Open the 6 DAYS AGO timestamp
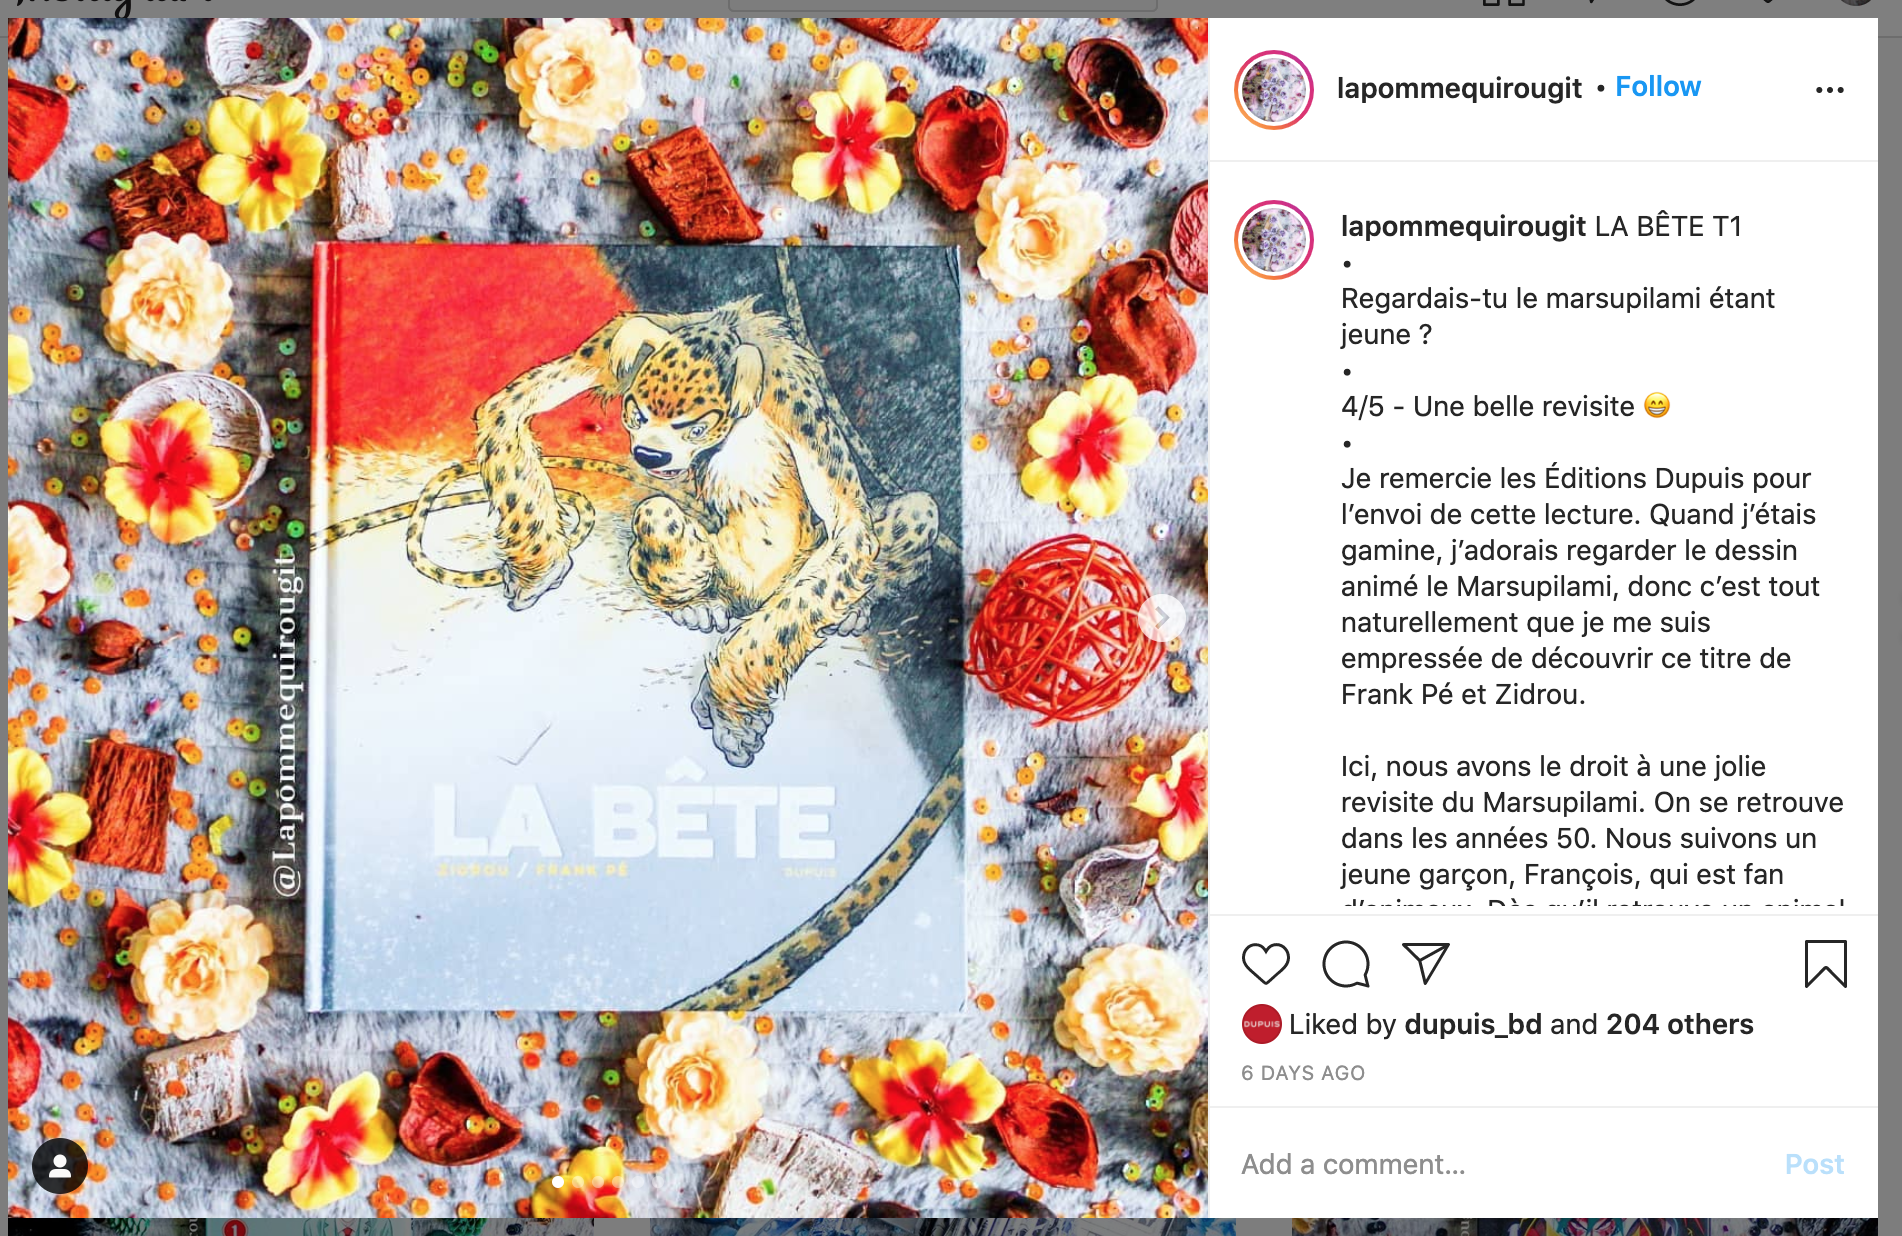This screenshot has height=1236, width=1902. (1303, 1073)
